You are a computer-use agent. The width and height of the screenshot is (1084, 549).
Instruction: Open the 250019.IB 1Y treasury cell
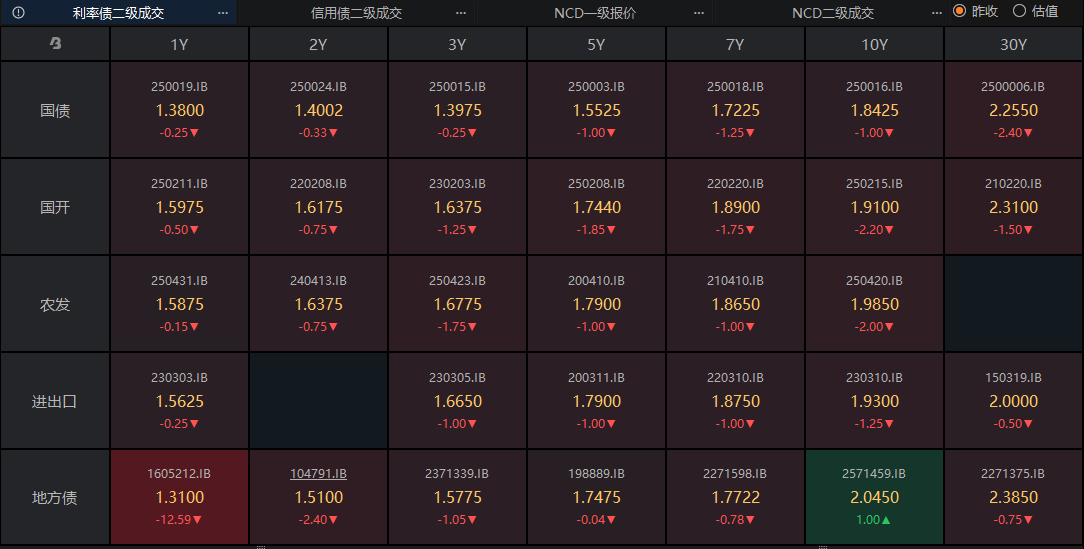coord(180,110)
